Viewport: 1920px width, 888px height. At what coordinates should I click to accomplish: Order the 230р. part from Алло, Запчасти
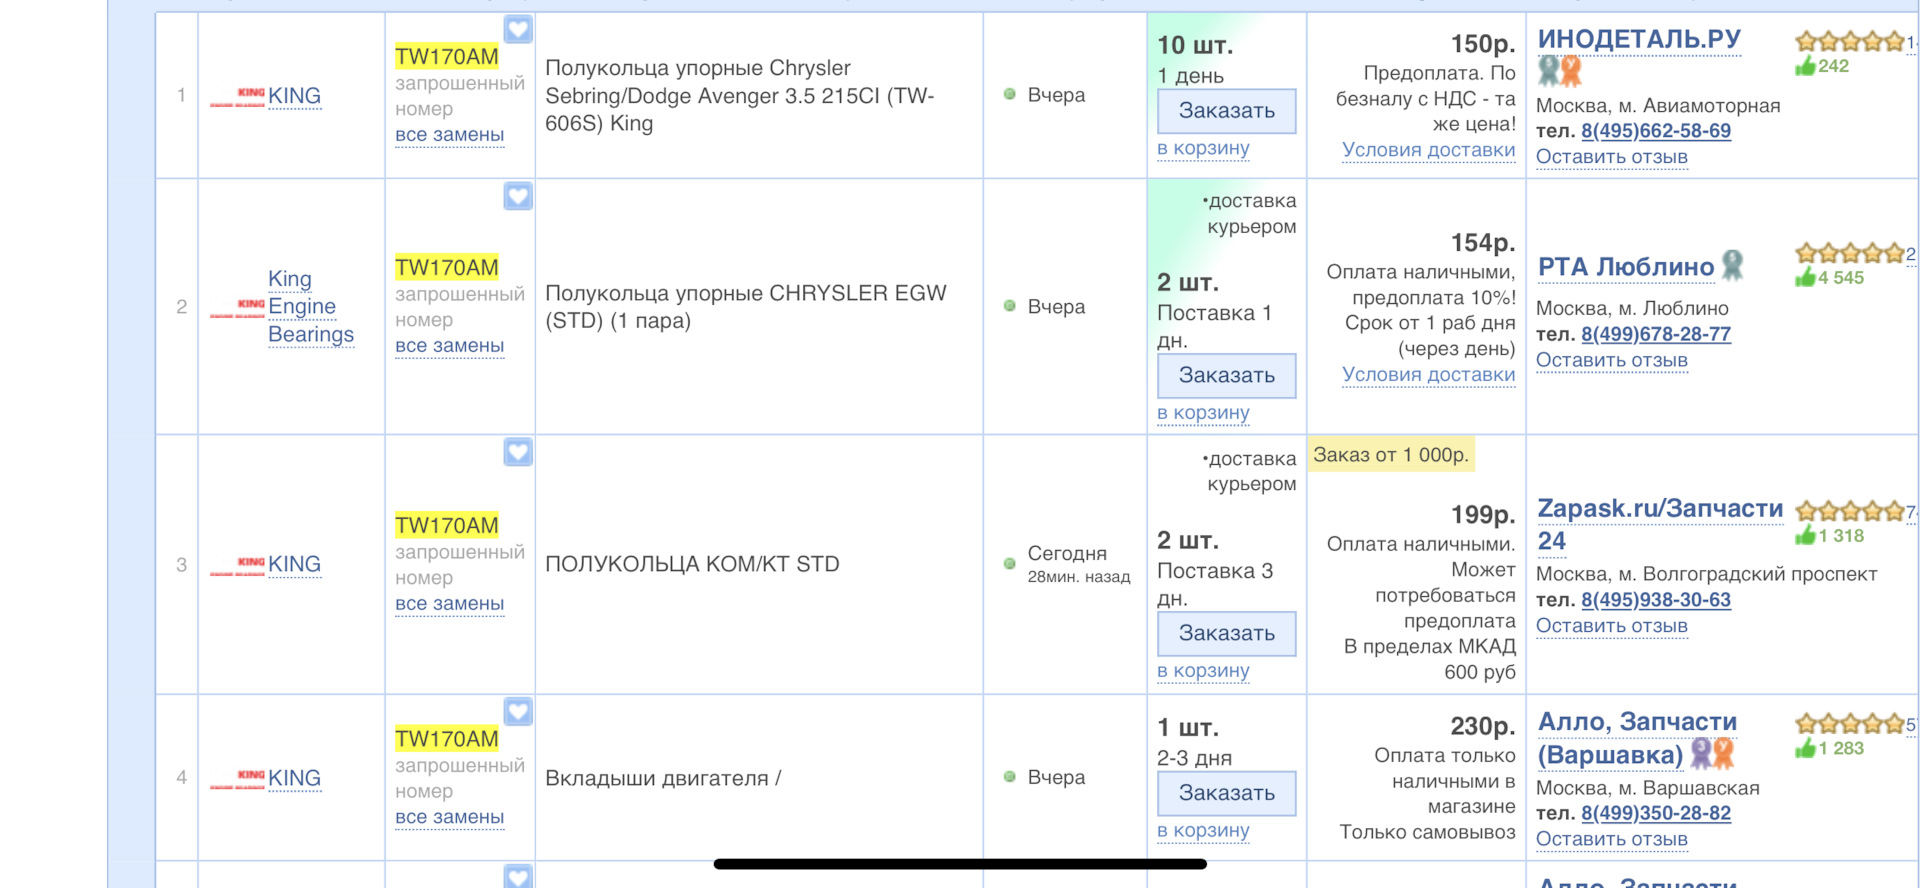[x=1226, y=793]
